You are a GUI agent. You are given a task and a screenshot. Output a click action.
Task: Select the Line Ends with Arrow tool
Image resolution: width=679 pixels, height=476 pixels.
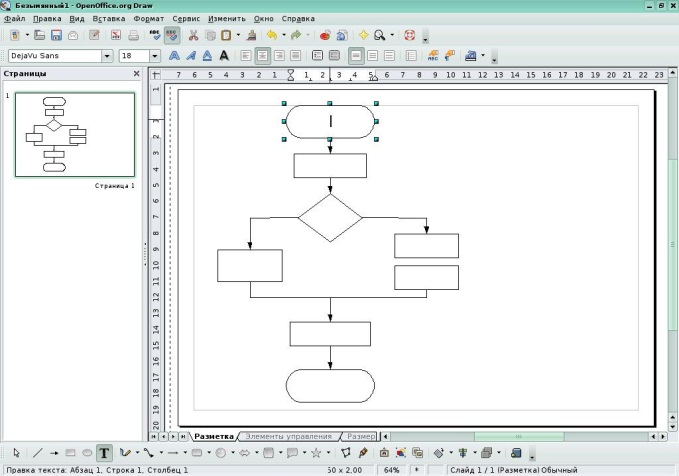(54, 453)
